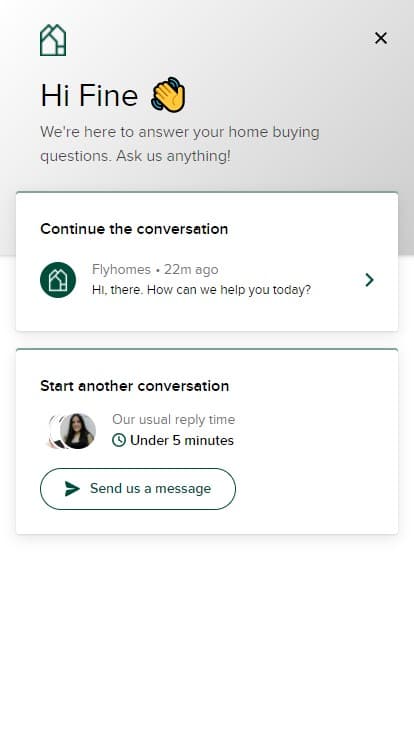The height and width of the screenshot is (736, 414).
Task: Open the "How can we help you today?" message
Action: click(x=201, y=290)
